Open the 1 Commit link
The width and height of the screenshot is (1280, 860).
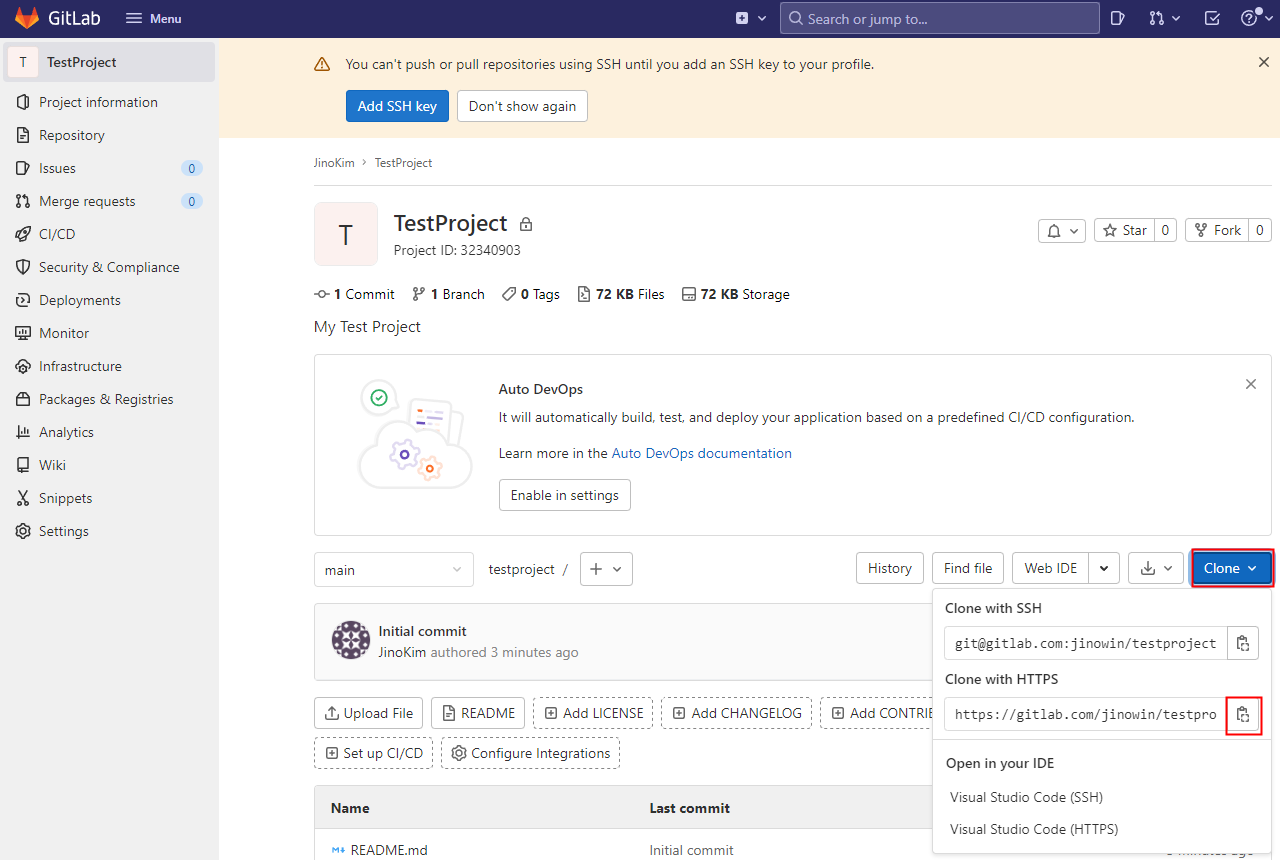[354, 294]
